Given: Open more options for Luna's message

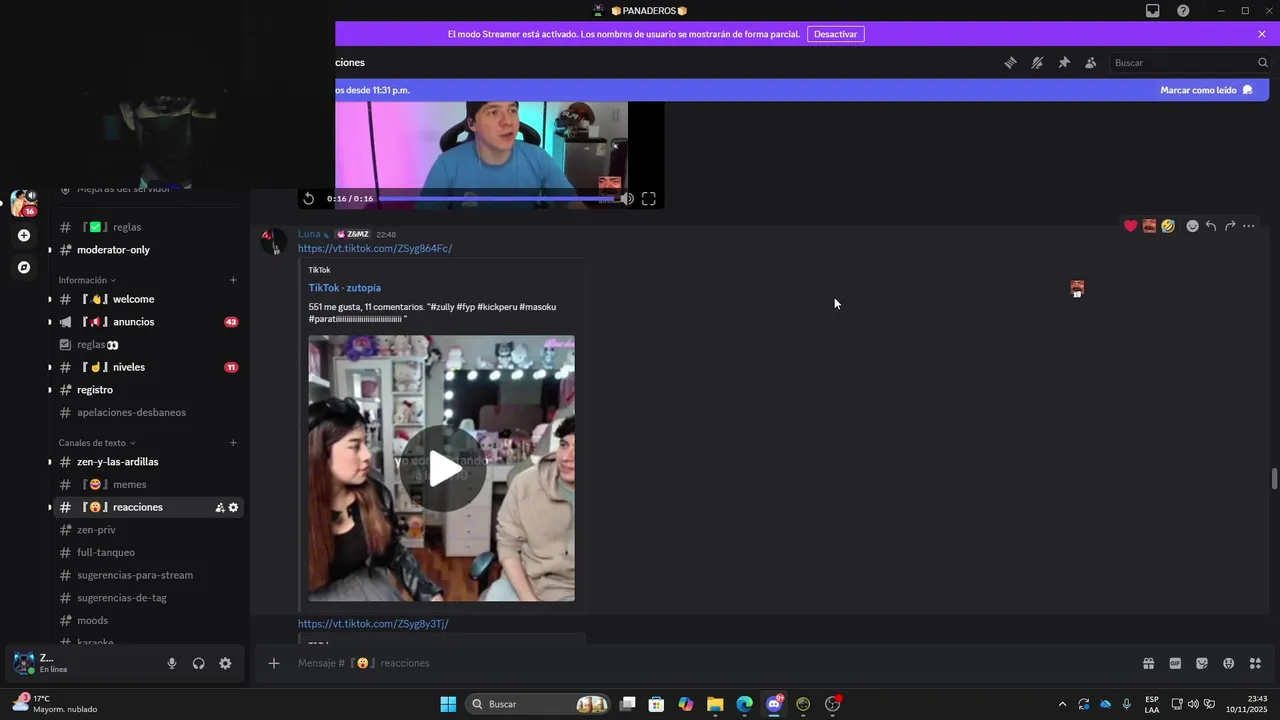Looking at the screenshot, I should (x=1249, y=226).
